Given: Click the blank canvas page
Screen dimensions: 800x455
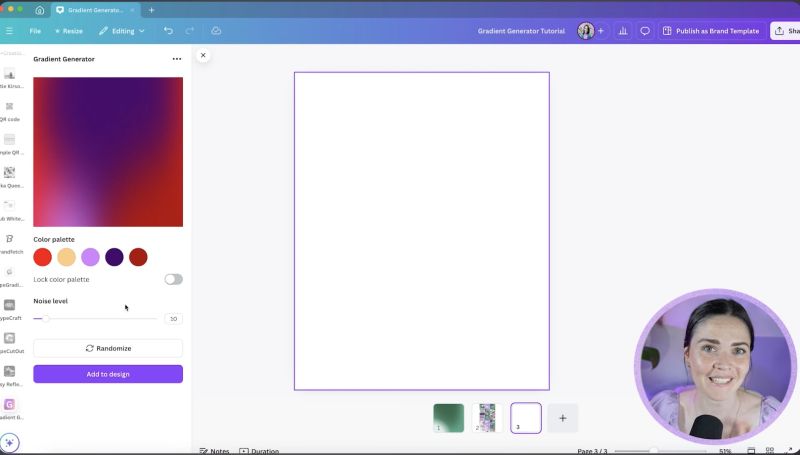Looking at the screenshot, I should point(422,231).
